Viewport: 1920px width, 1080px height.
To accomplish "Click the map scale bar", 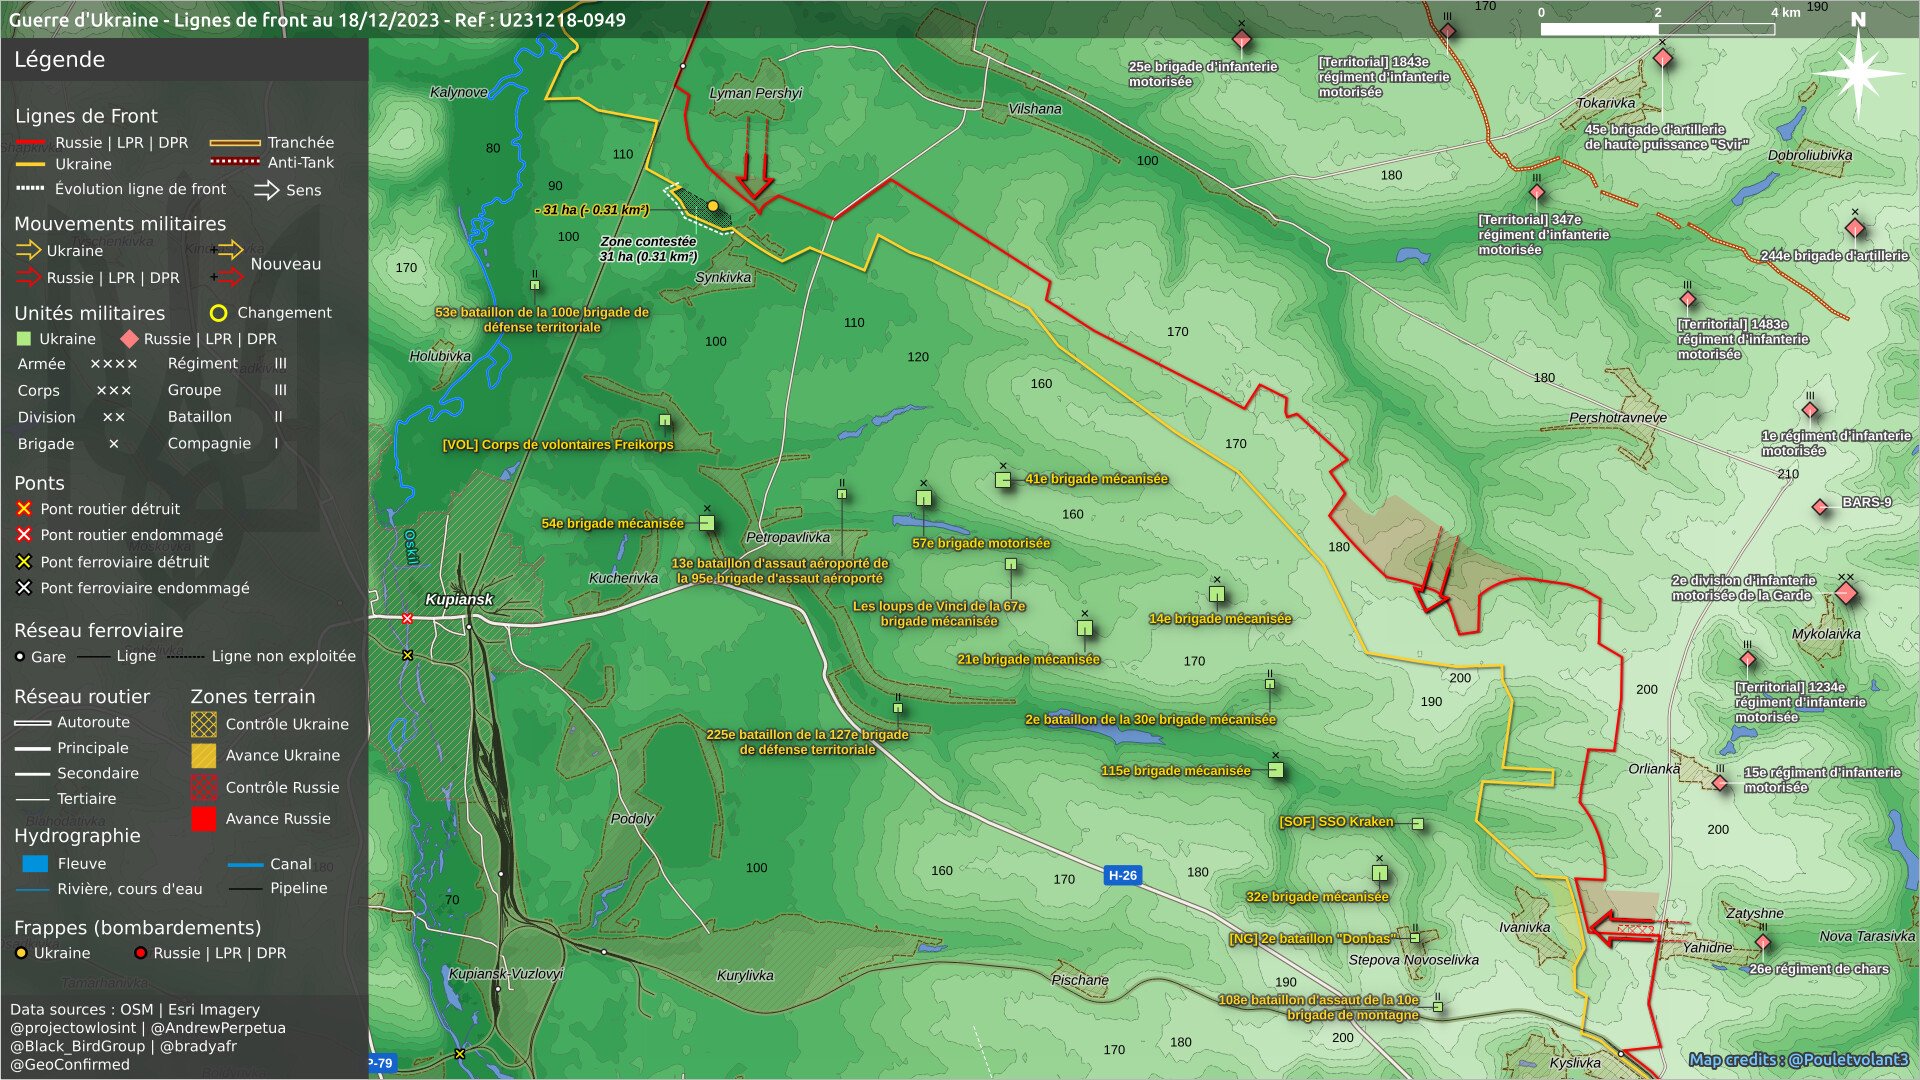I will [1657, 29].
